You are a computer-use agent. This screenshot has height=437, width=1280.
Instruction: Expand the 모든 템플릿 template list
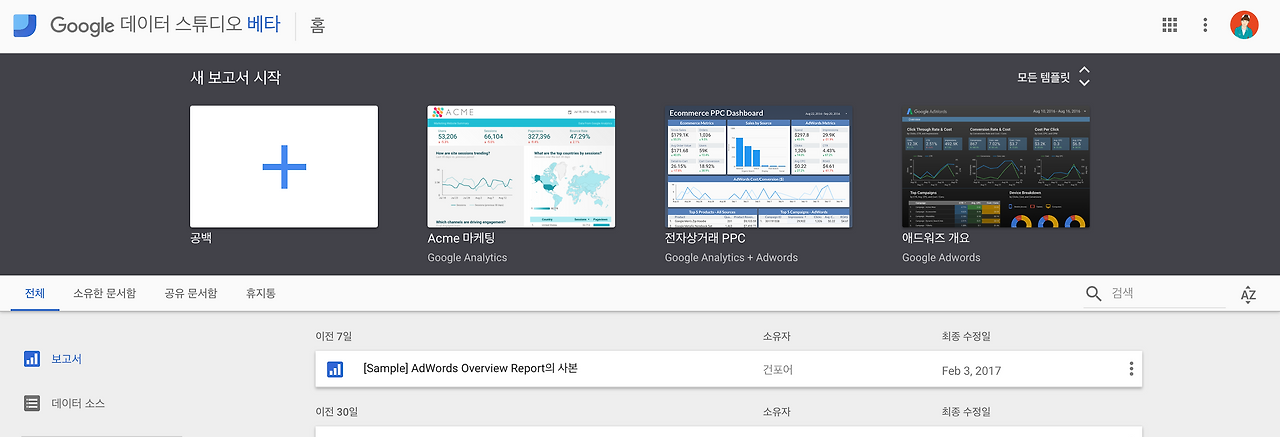(1085, 77)
